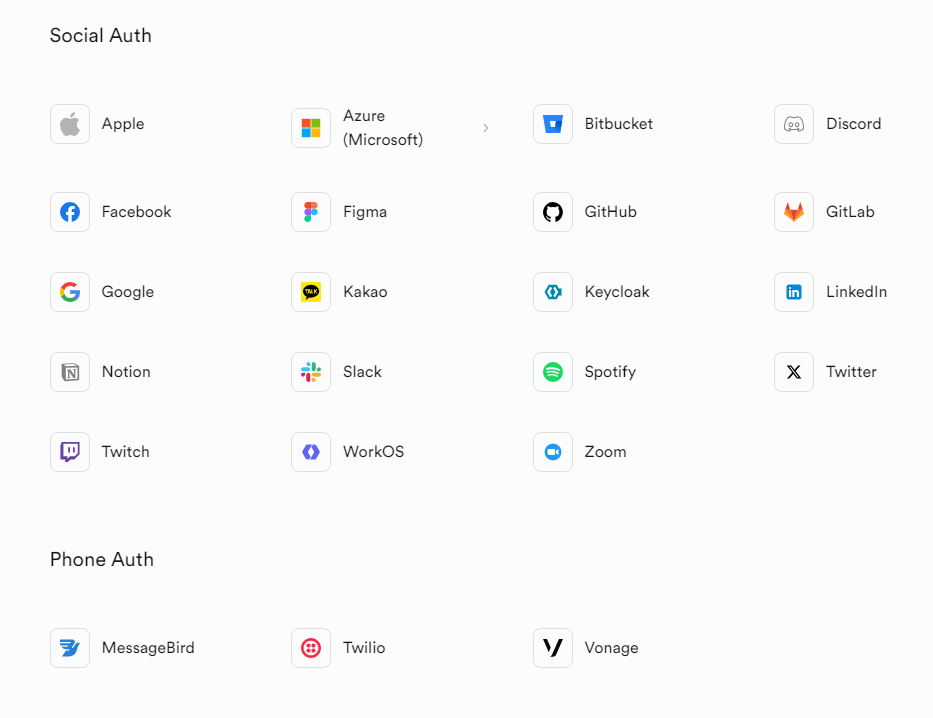Select the Bitbucket provider icon
Viewport: 933px width, 718px height.
tap(553, 125)
